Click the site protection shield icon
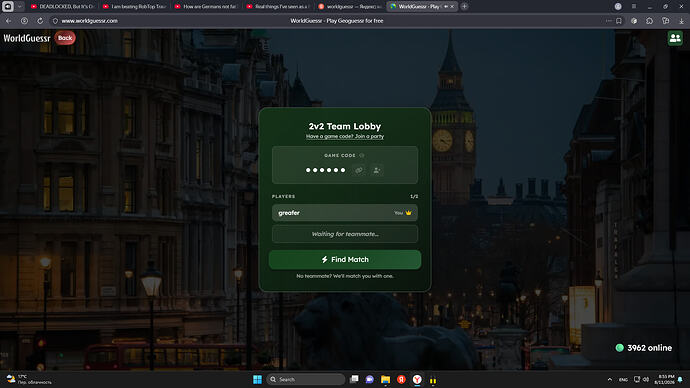690x388 pixels. [x=55, y=21]
